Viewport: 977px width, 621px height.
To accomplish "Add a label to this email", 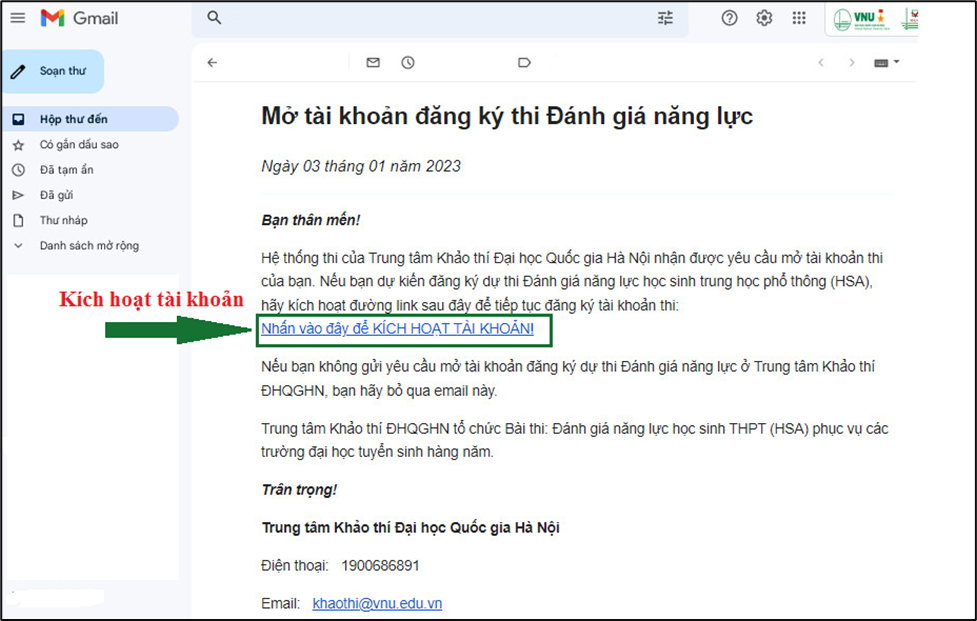I will 524,63.
